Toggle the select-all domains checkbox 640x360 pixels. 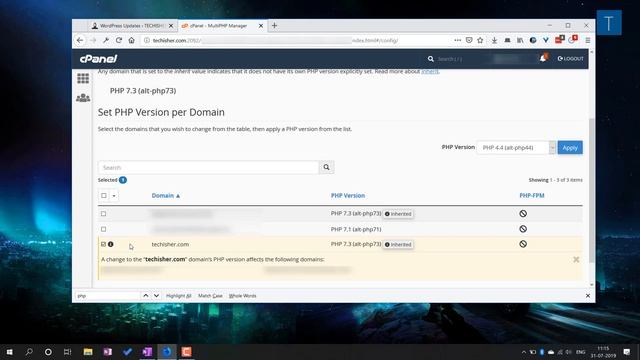click(104, 196)
